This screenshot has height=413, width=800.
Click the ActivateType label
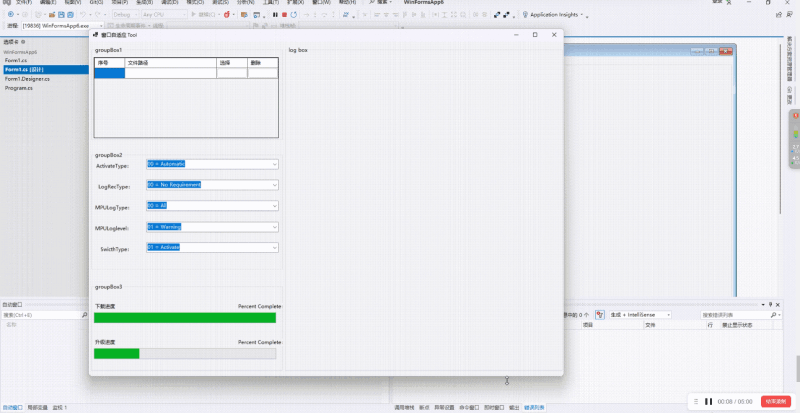click(x=112, y=166)
